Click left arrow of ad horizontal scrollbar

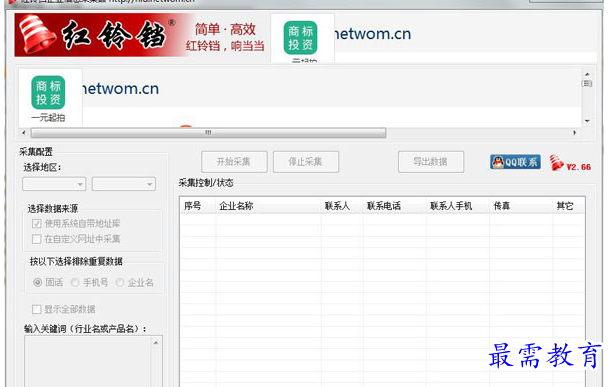(x=24, y=133)
